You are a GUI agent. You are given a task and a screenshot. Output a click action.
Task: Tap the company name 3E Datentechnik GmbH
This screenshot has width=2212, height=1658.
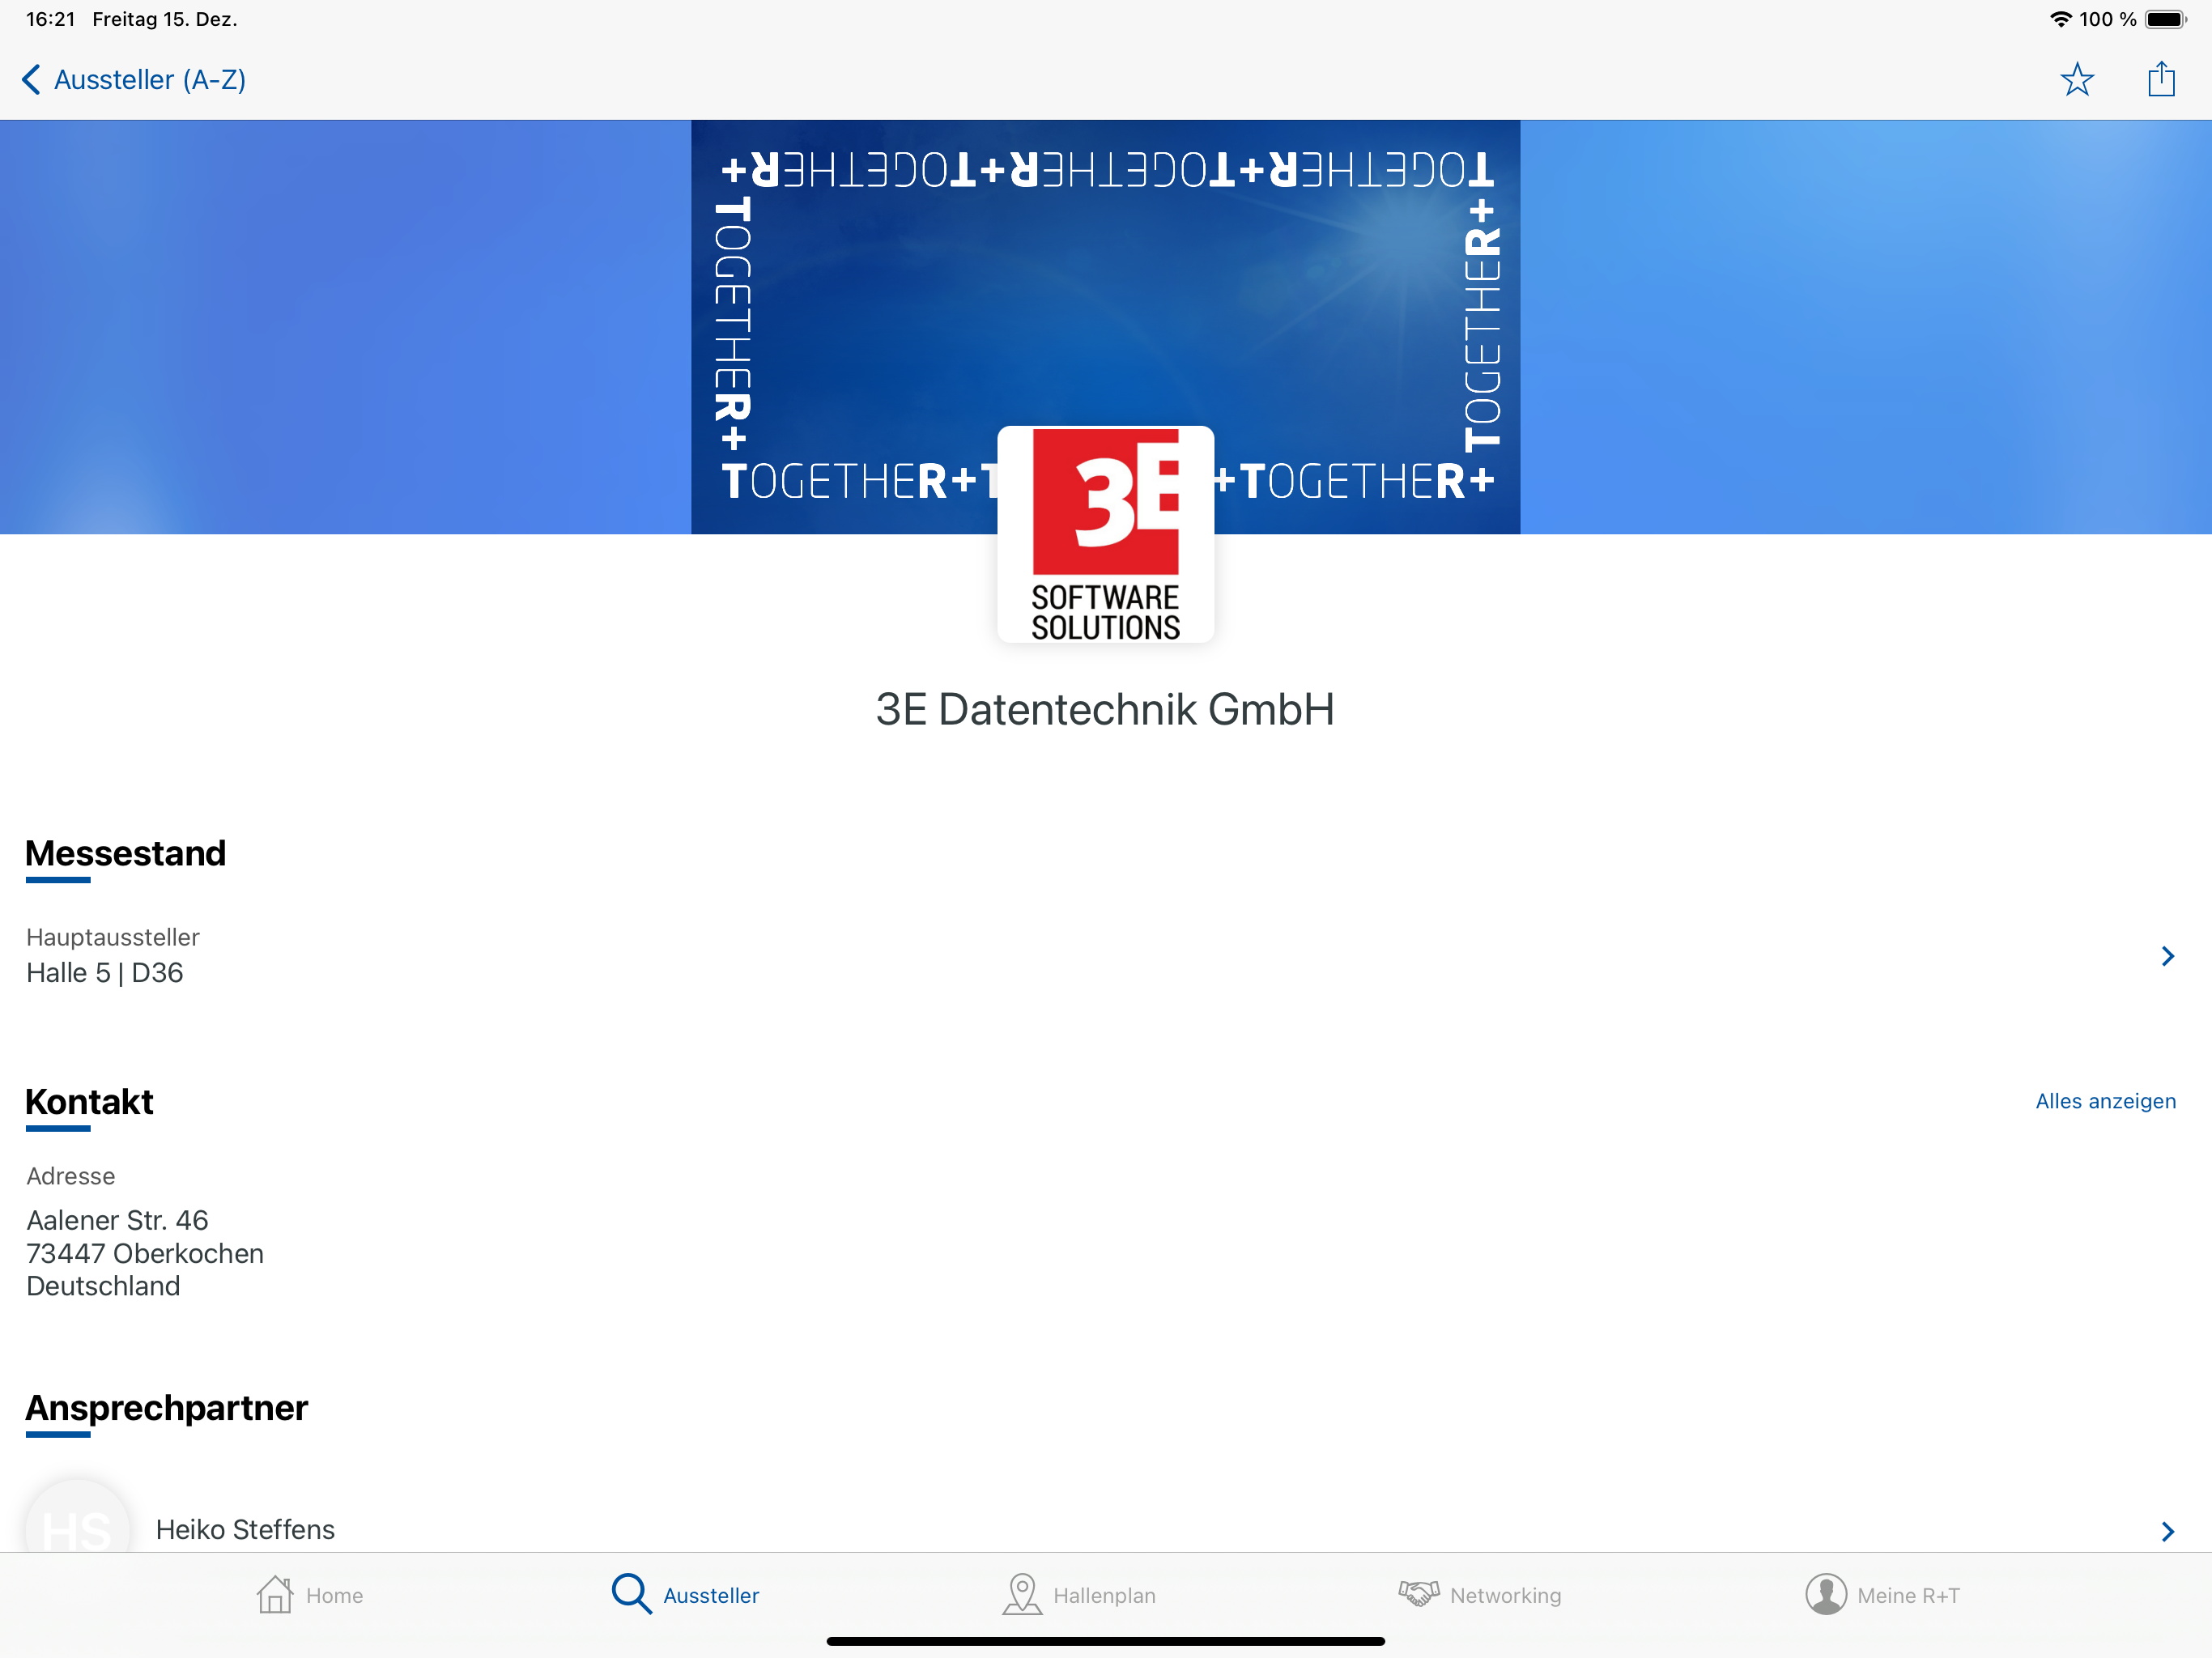point(1105,709)
